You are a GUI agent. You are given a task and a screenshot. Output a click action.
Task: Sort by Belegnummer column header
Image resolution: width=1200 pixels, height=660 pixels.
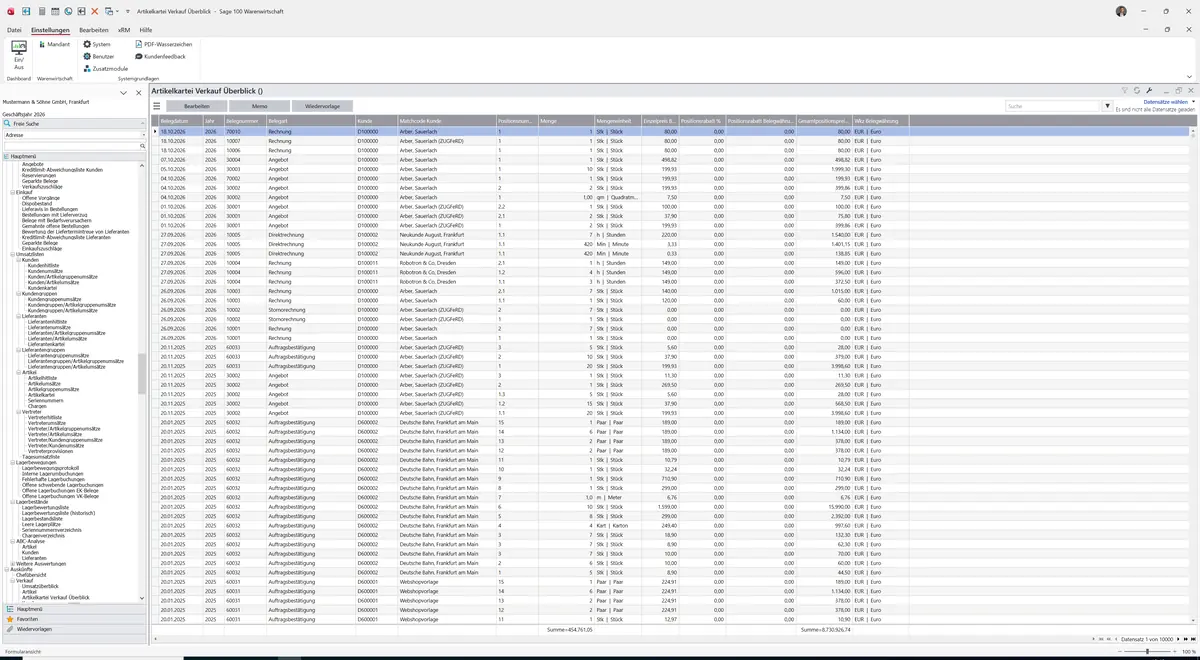coord(244,121)
